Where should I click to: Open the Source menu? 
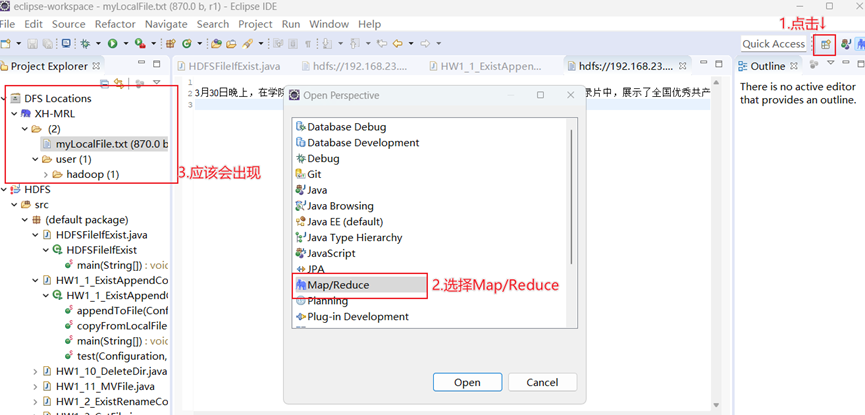(68, 24)
